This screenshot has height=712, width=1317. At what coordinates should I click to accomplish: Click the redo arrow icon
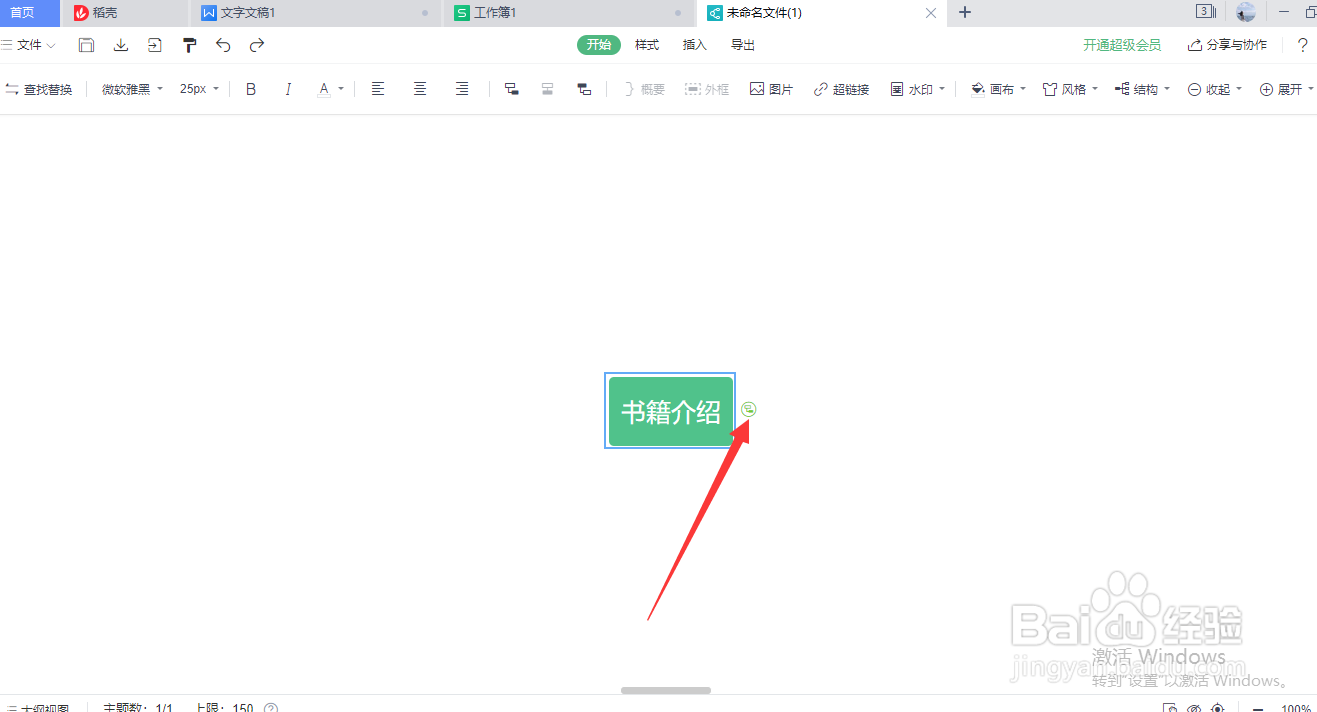click(x=258, y=45)
